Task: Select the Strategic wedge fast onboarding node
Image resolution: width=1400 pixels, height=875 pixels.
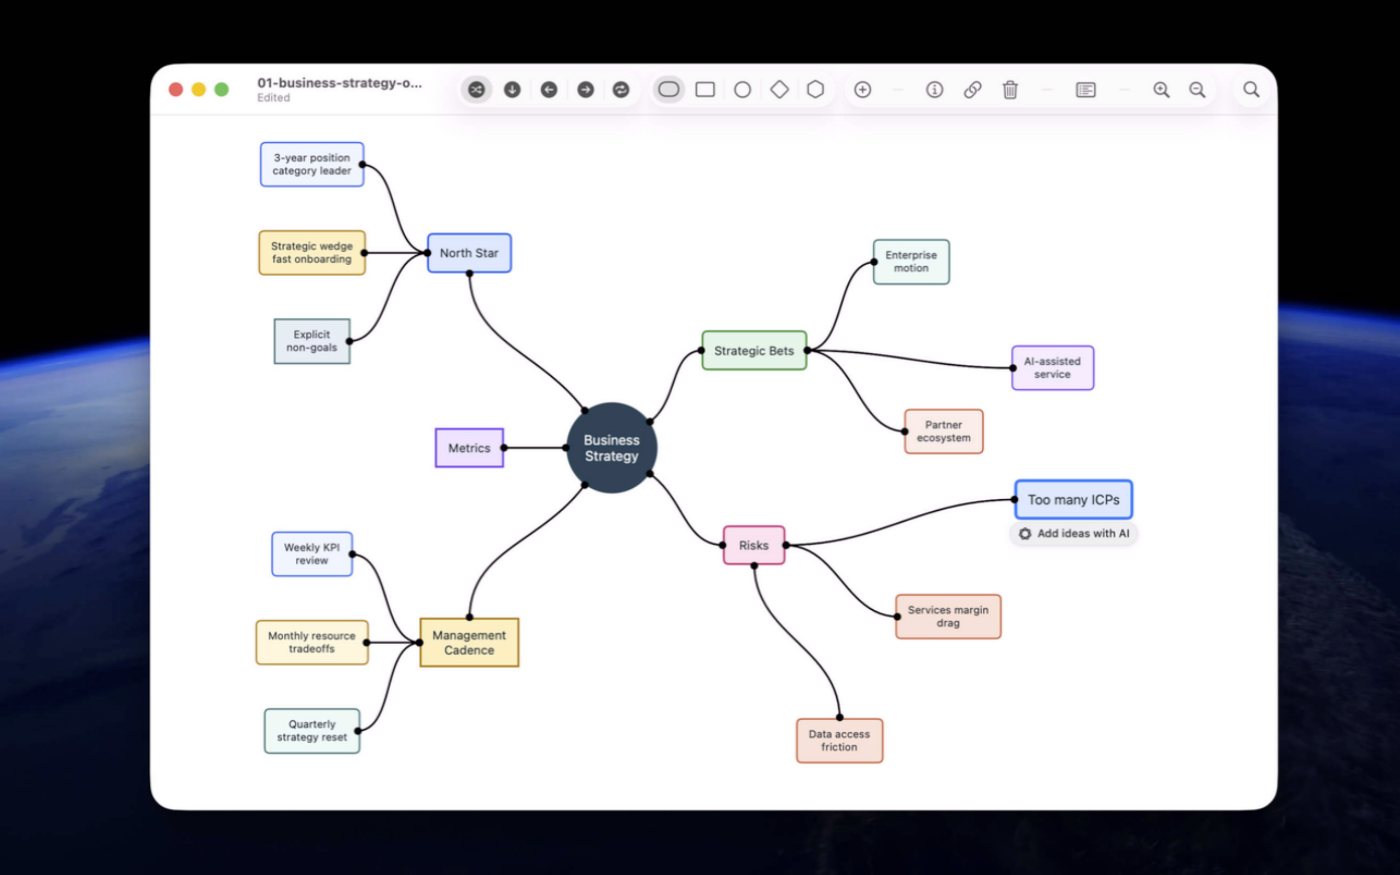Action: (312, 253)
